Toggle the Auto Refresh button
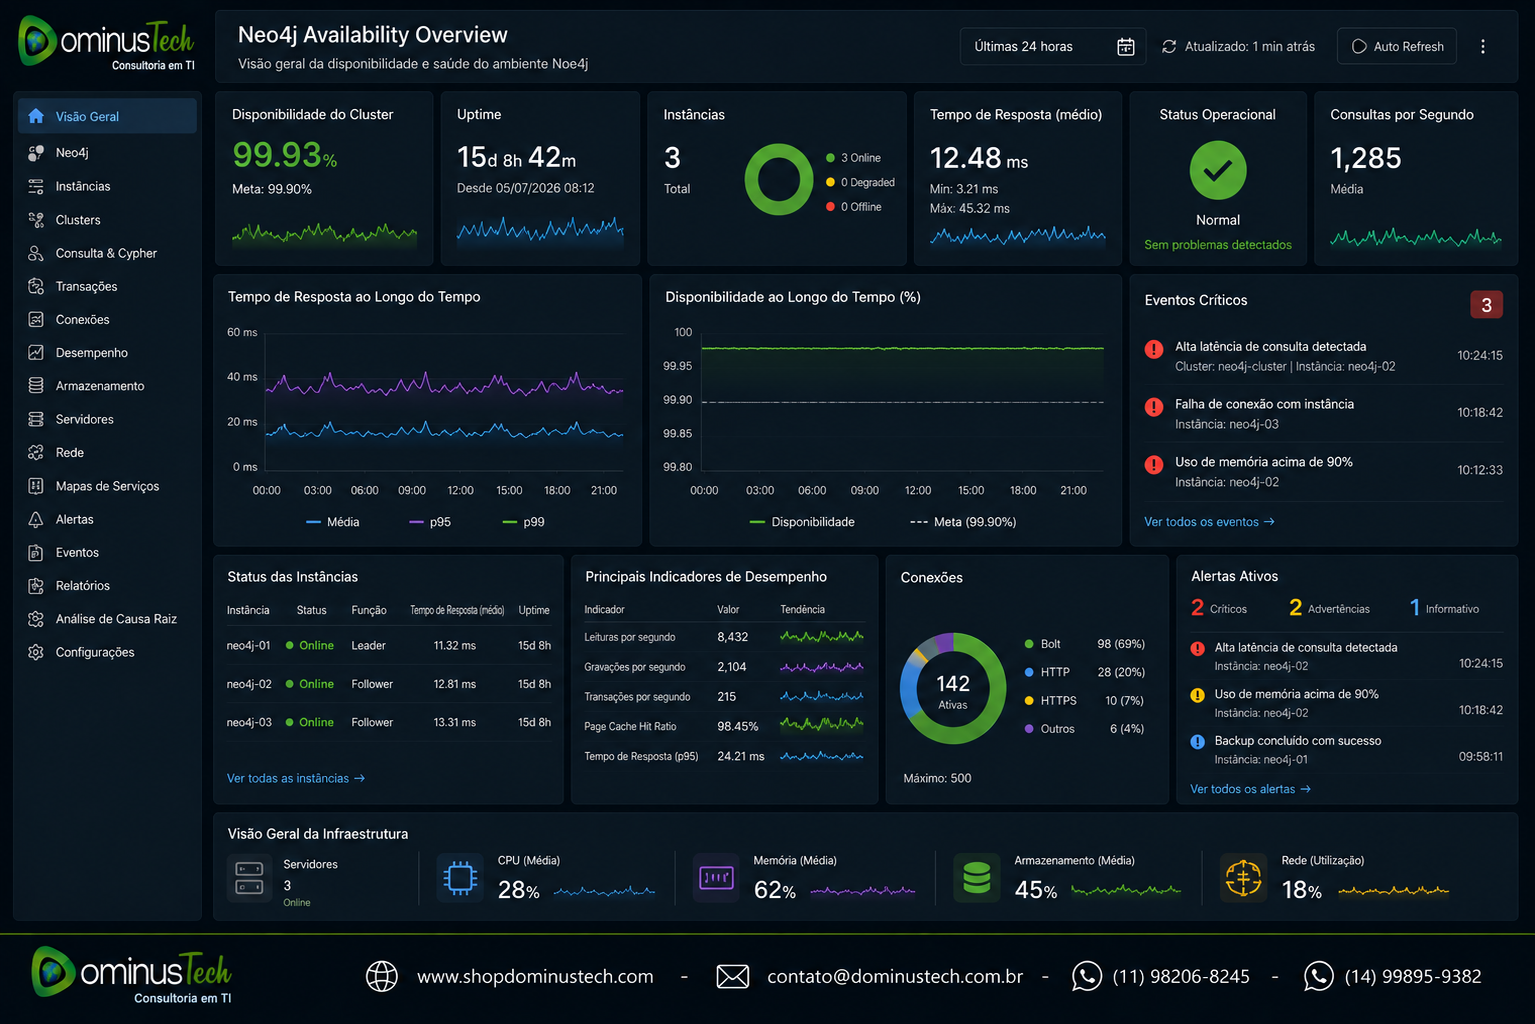Image resolution: width=1535 pixels, height=1024 pixels. pyautogui.click(x=1397, y=47)
